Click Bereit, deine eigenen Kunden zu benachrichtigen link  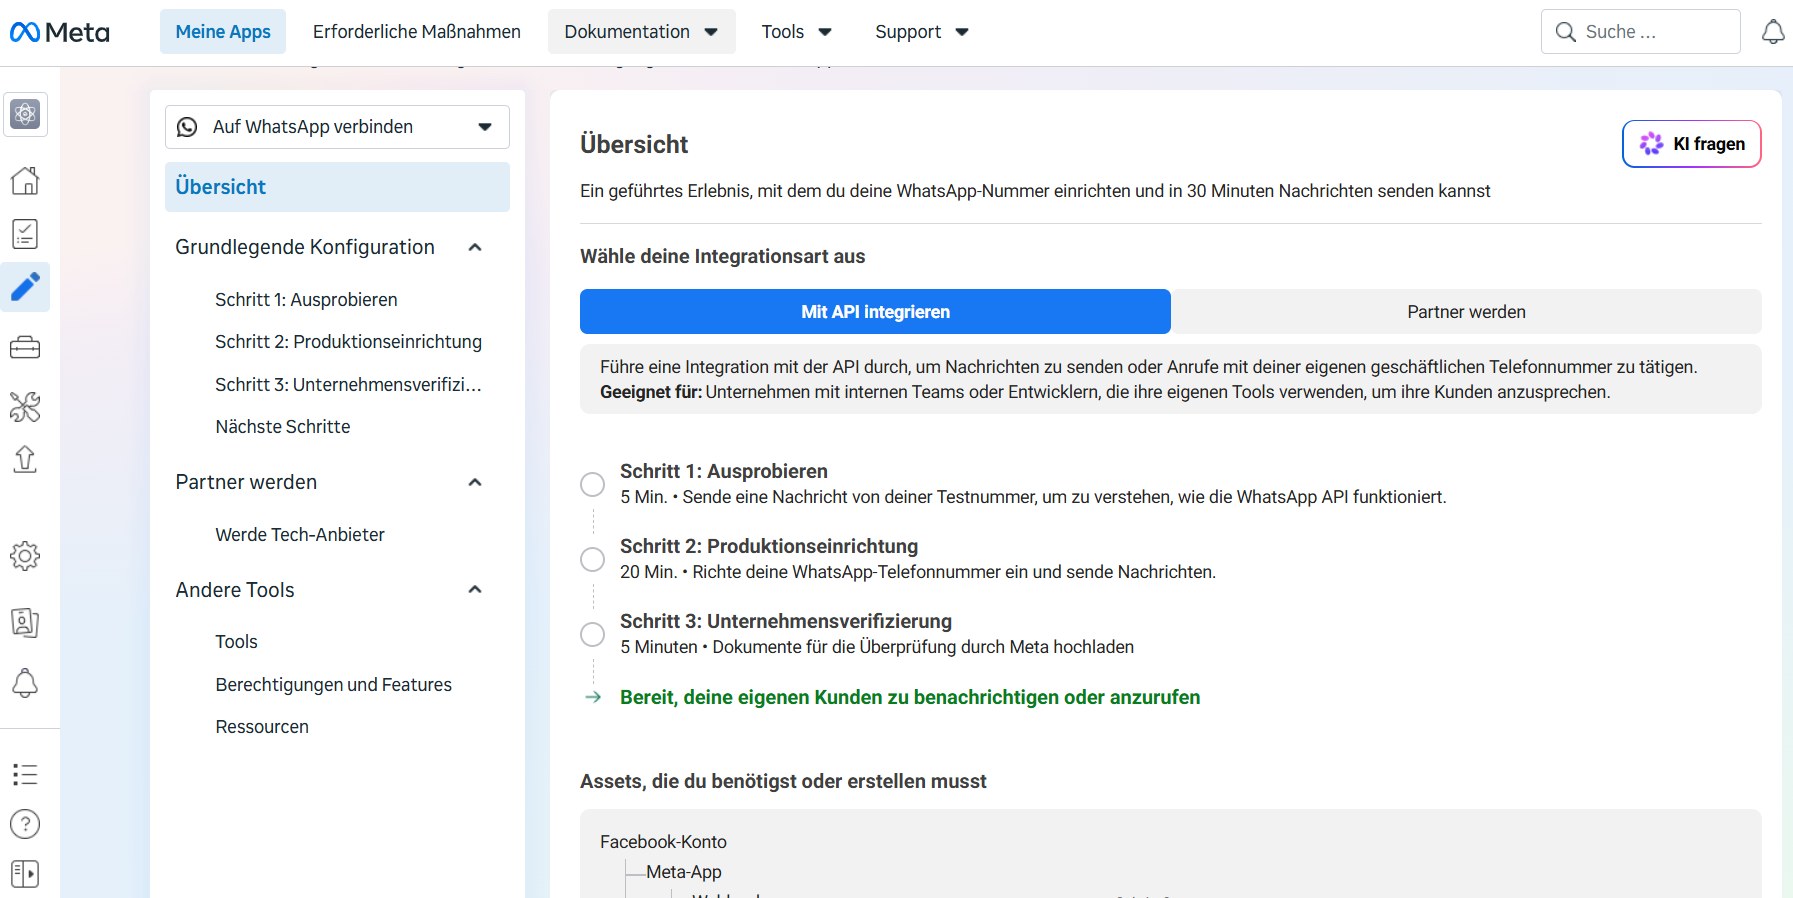(x=910, y=697)
